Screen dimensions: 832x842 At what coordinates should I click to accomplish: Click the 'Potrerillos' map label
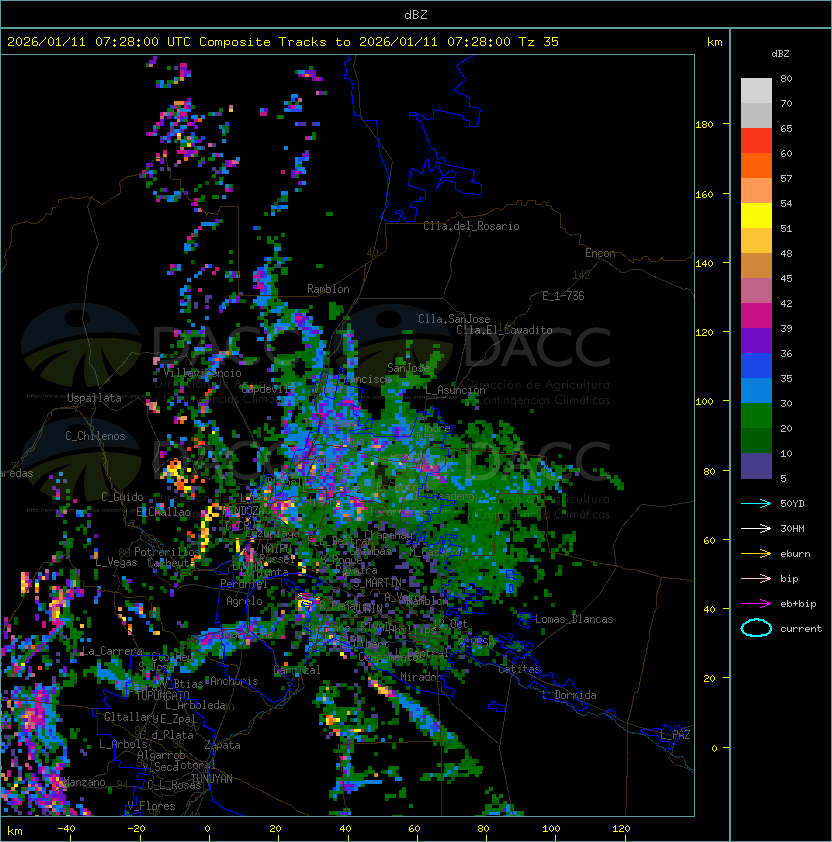point(167,551)
